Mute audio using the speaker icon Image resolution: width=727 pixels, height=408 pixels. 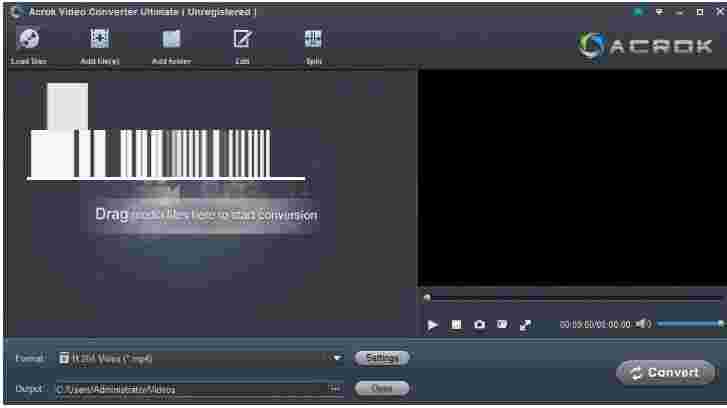tap(643, 324)
